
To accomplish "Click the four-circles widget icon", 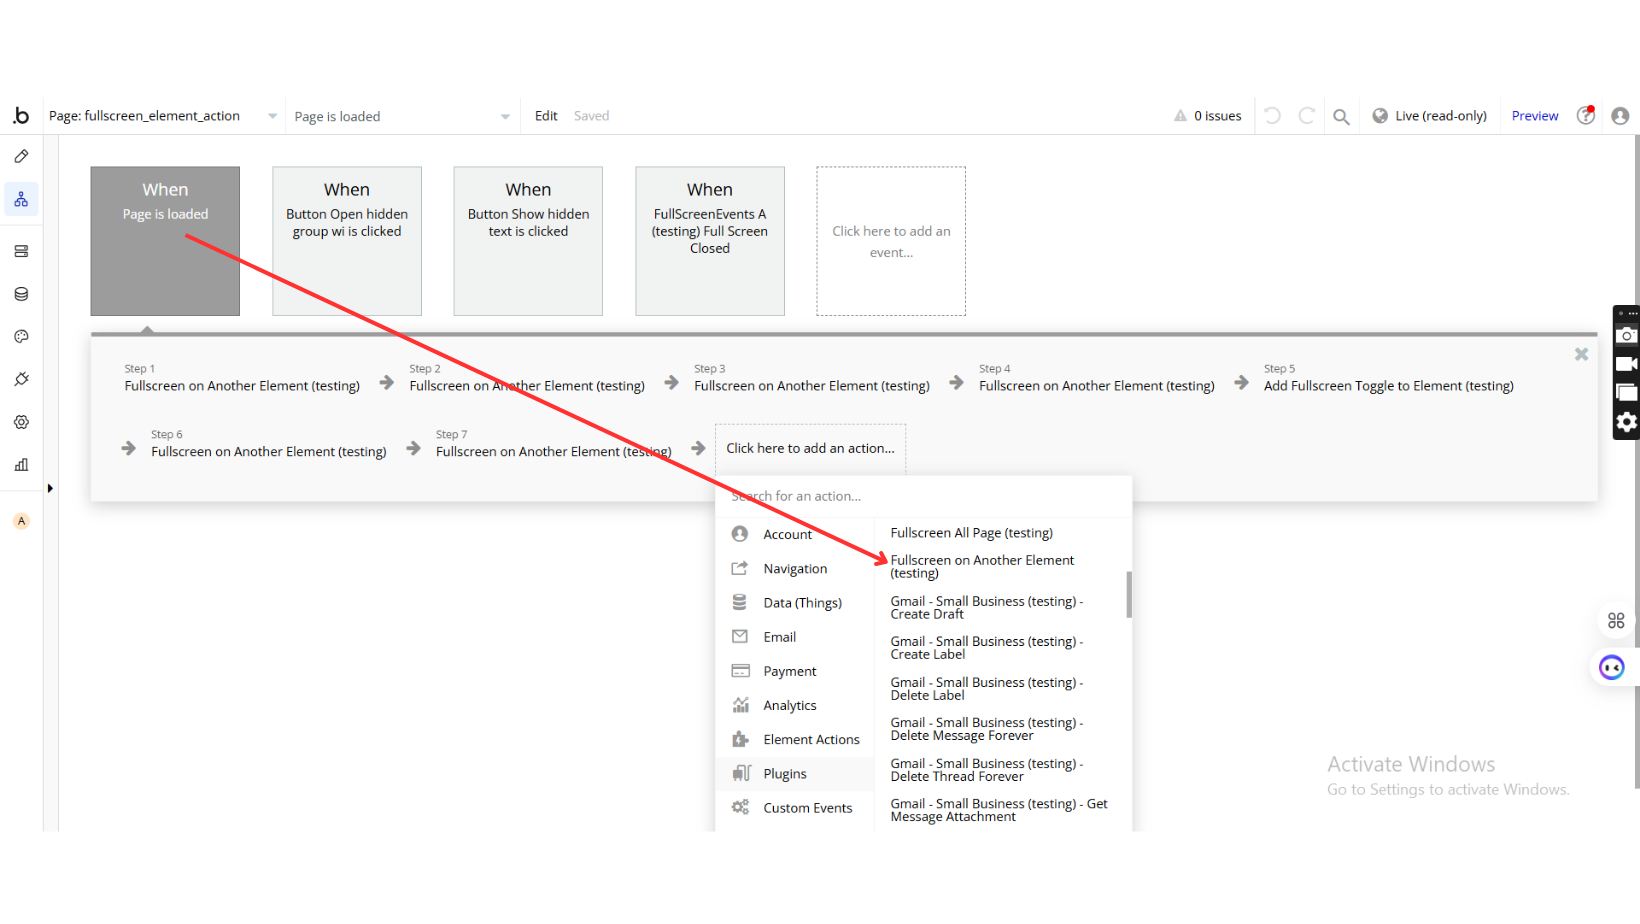I will pyautogui.click(x=1616, y=621).
